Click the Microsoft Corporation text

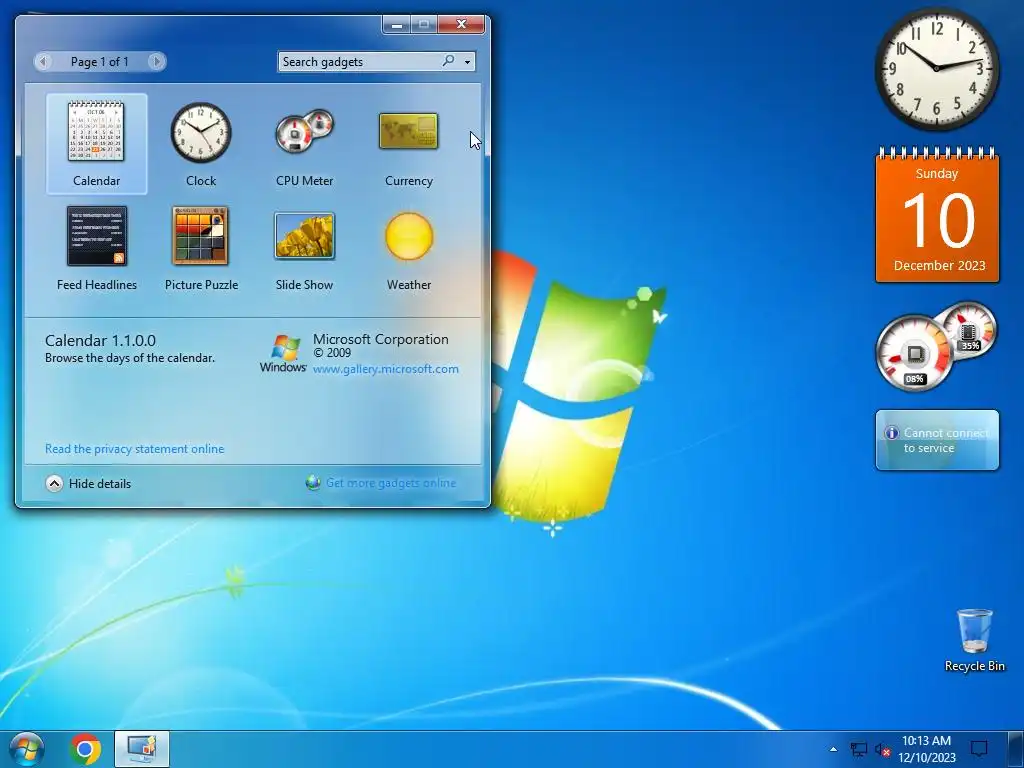[x=380, y=340]
